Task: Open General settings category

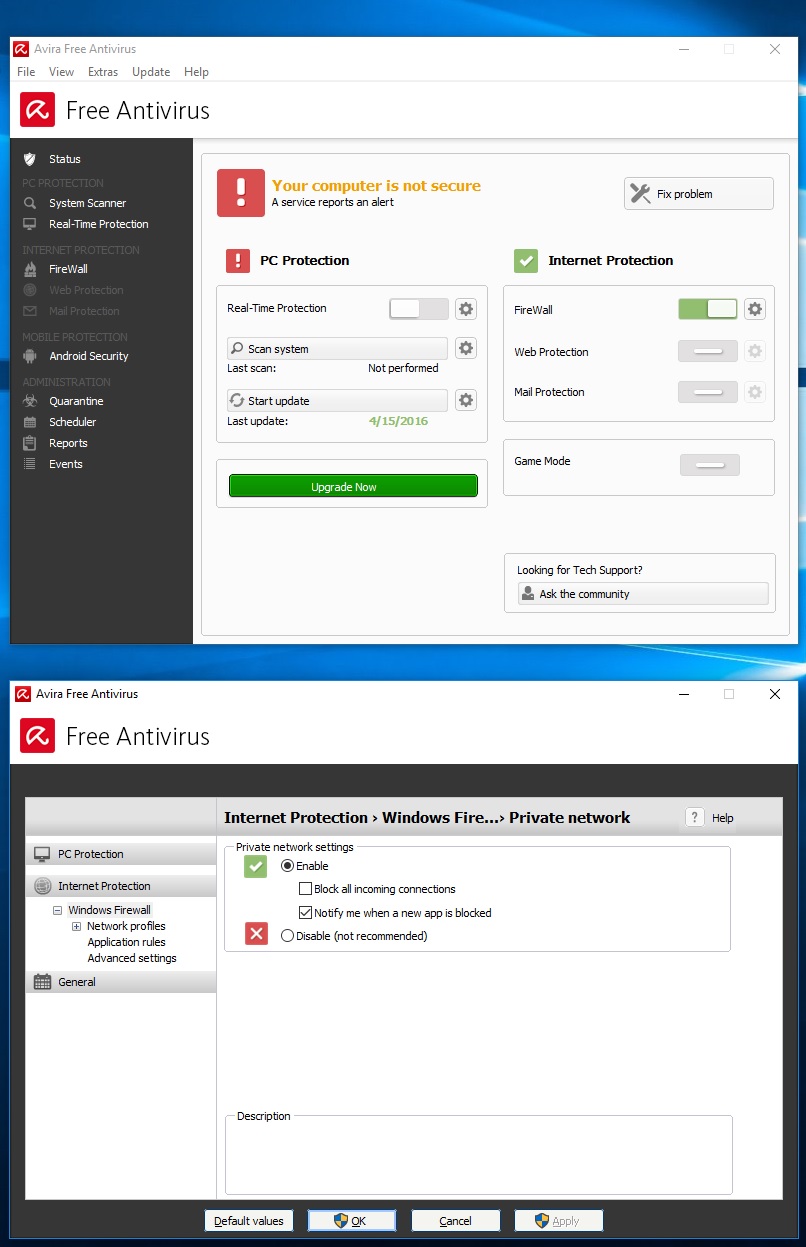Action: 121,982
